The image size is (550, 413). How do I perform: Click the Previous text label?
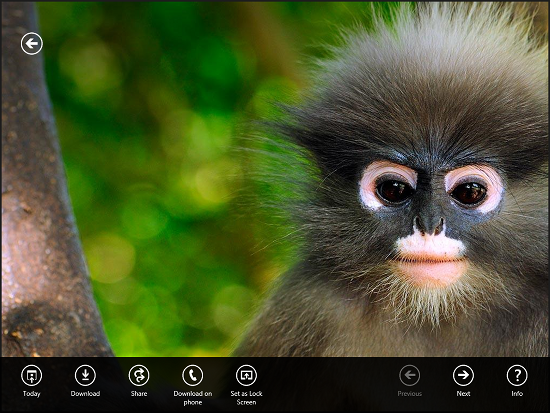point(409,394)
